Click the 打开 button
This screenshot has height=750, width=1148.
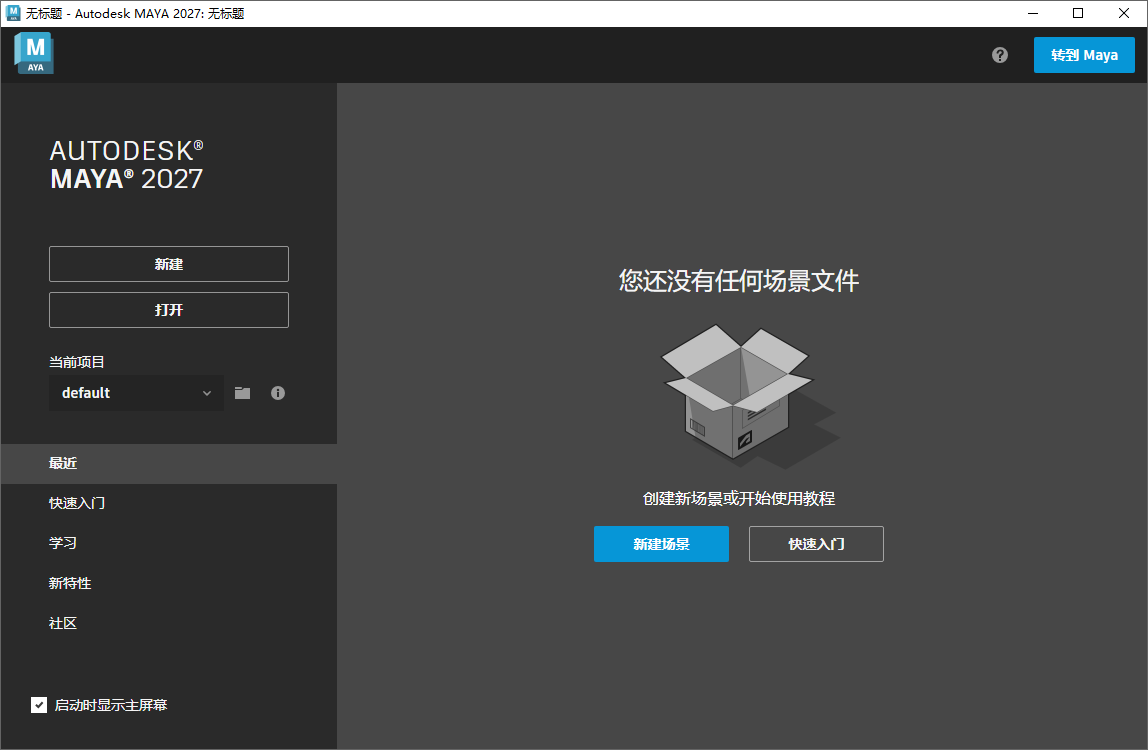(168, 310)
